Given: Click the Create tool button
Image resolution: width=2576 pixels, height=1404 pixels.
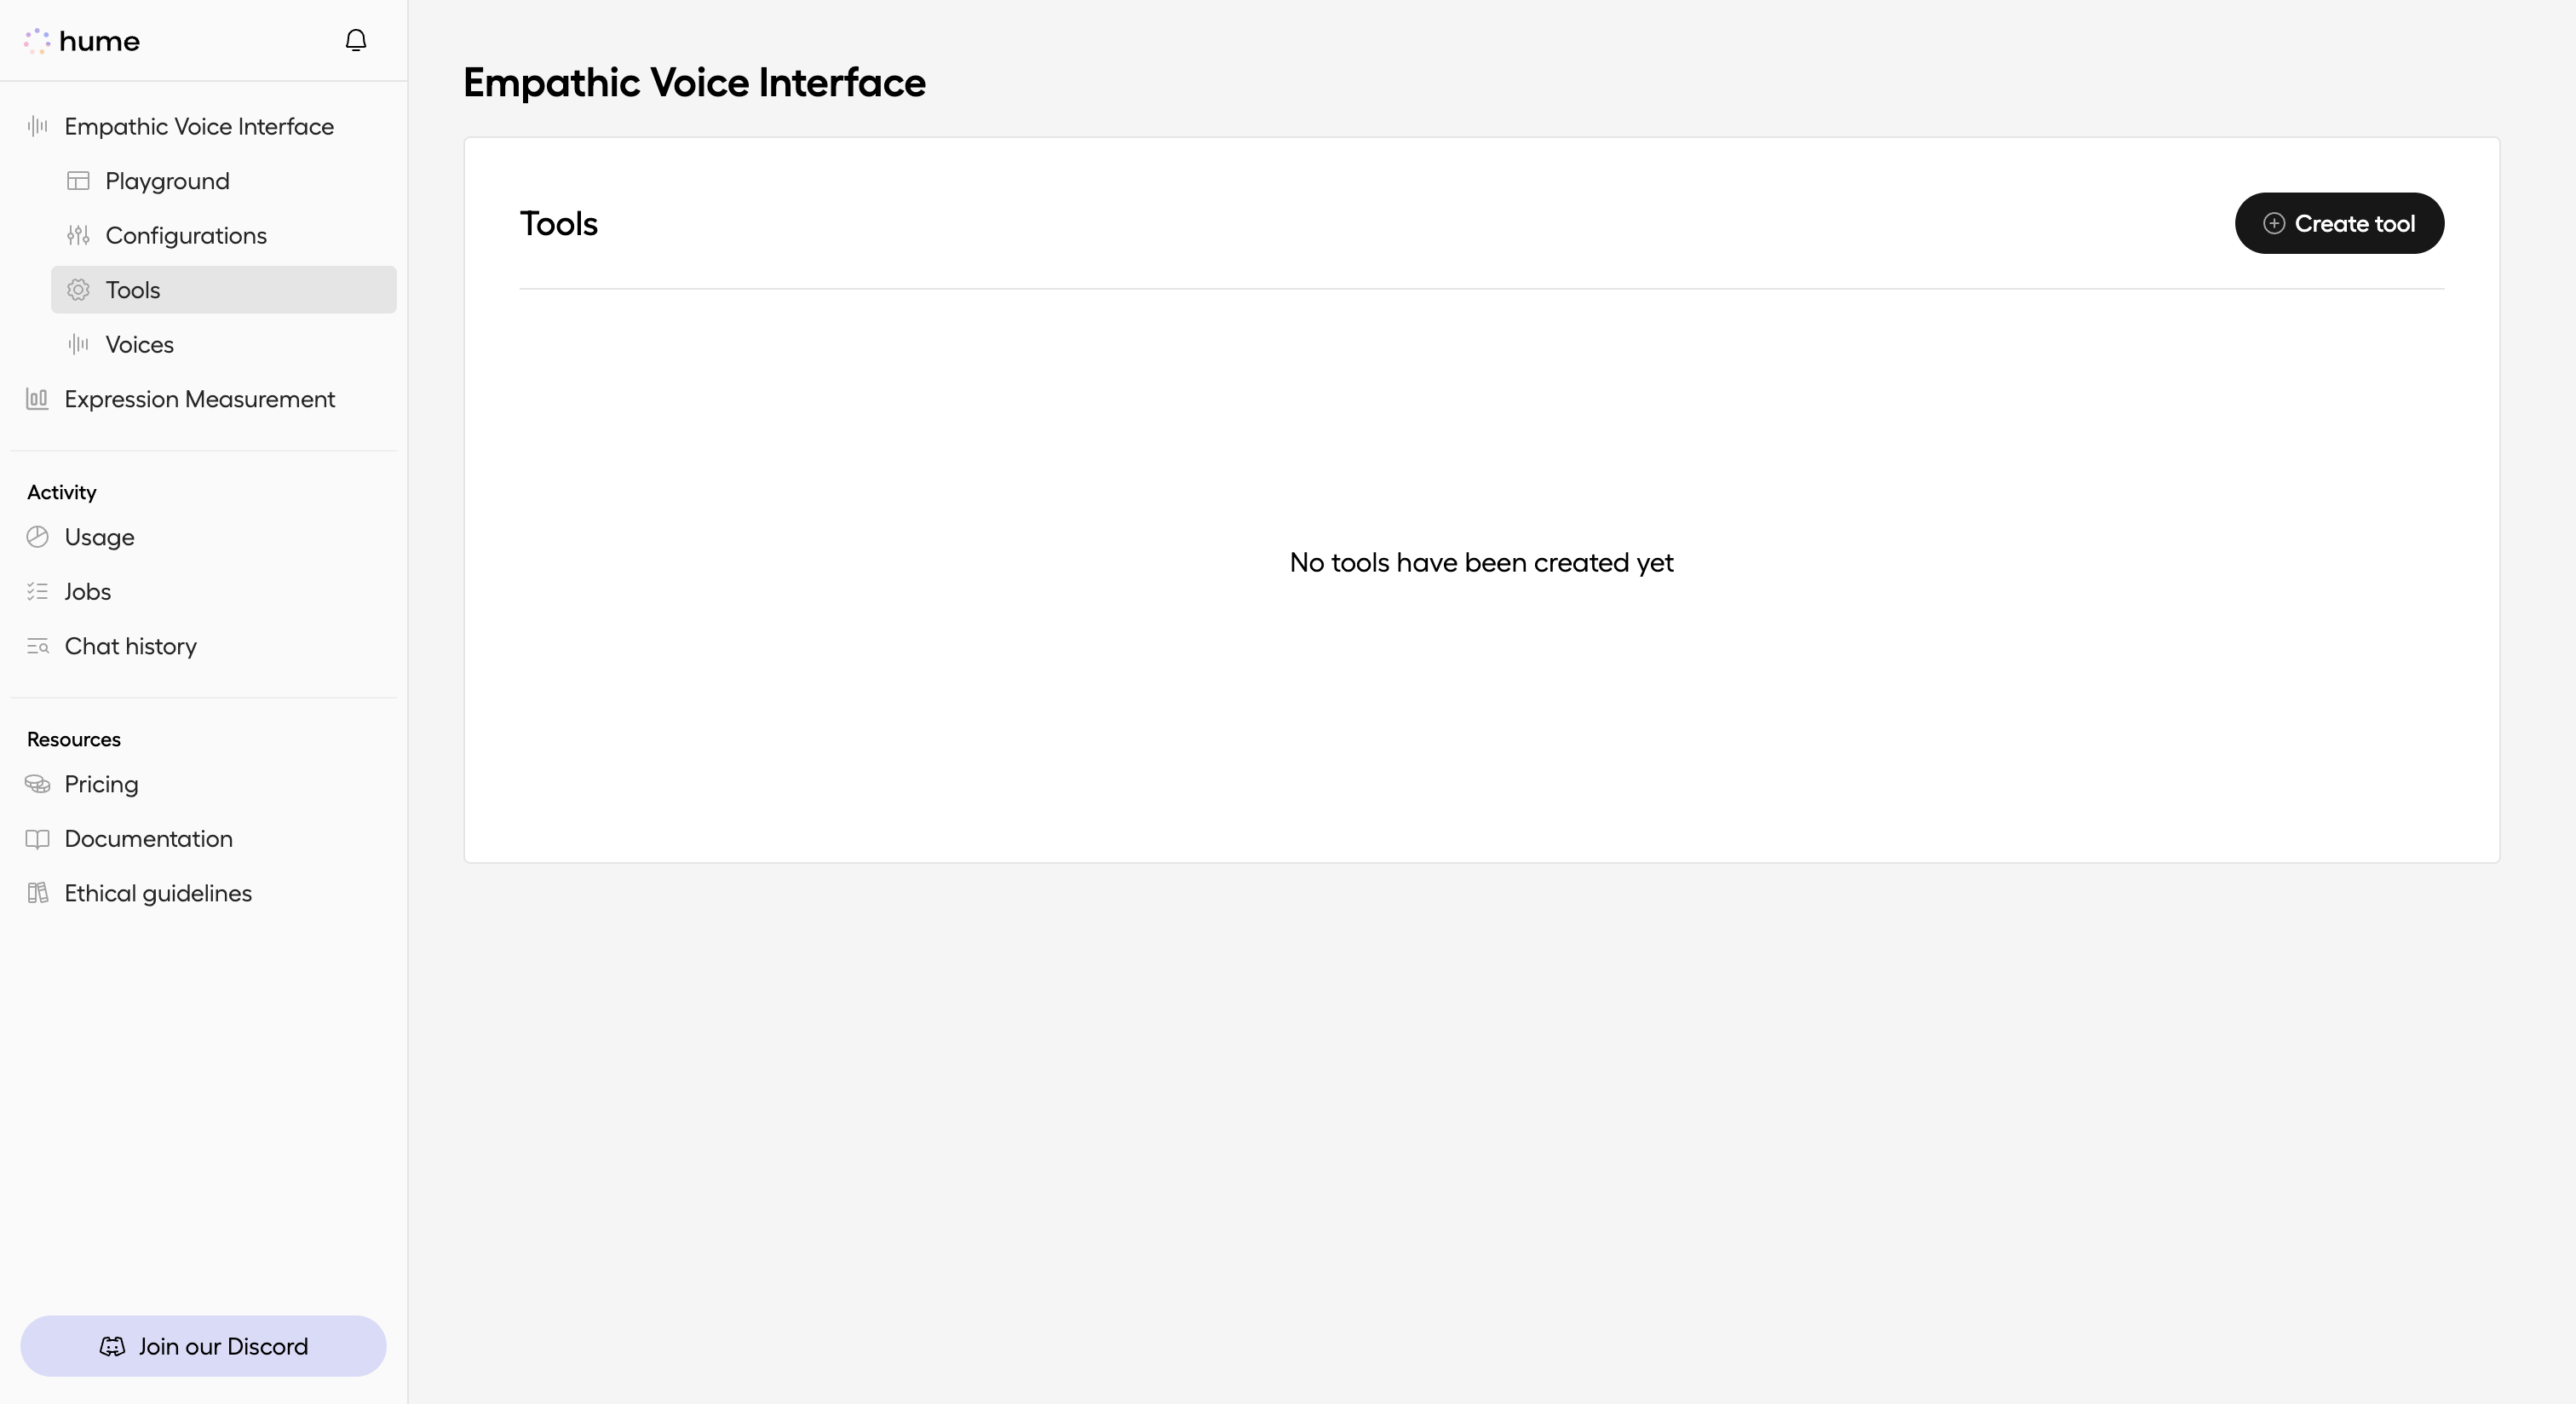Looking at the screenshot, I should (x=2339, y=222).
